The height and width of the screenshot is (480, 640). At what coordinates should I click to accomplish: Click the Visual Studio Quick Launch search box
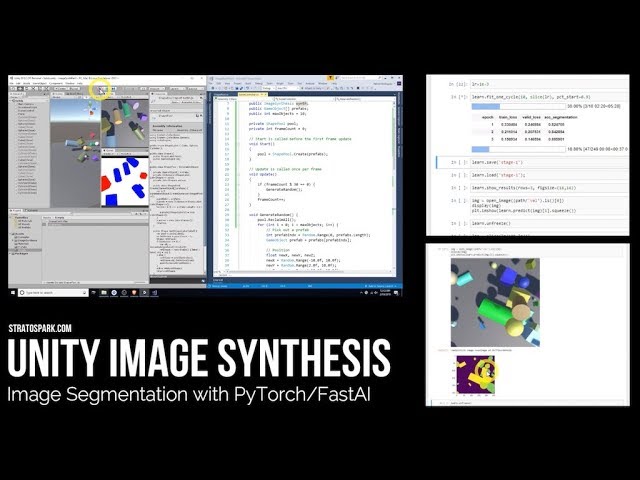359,78
